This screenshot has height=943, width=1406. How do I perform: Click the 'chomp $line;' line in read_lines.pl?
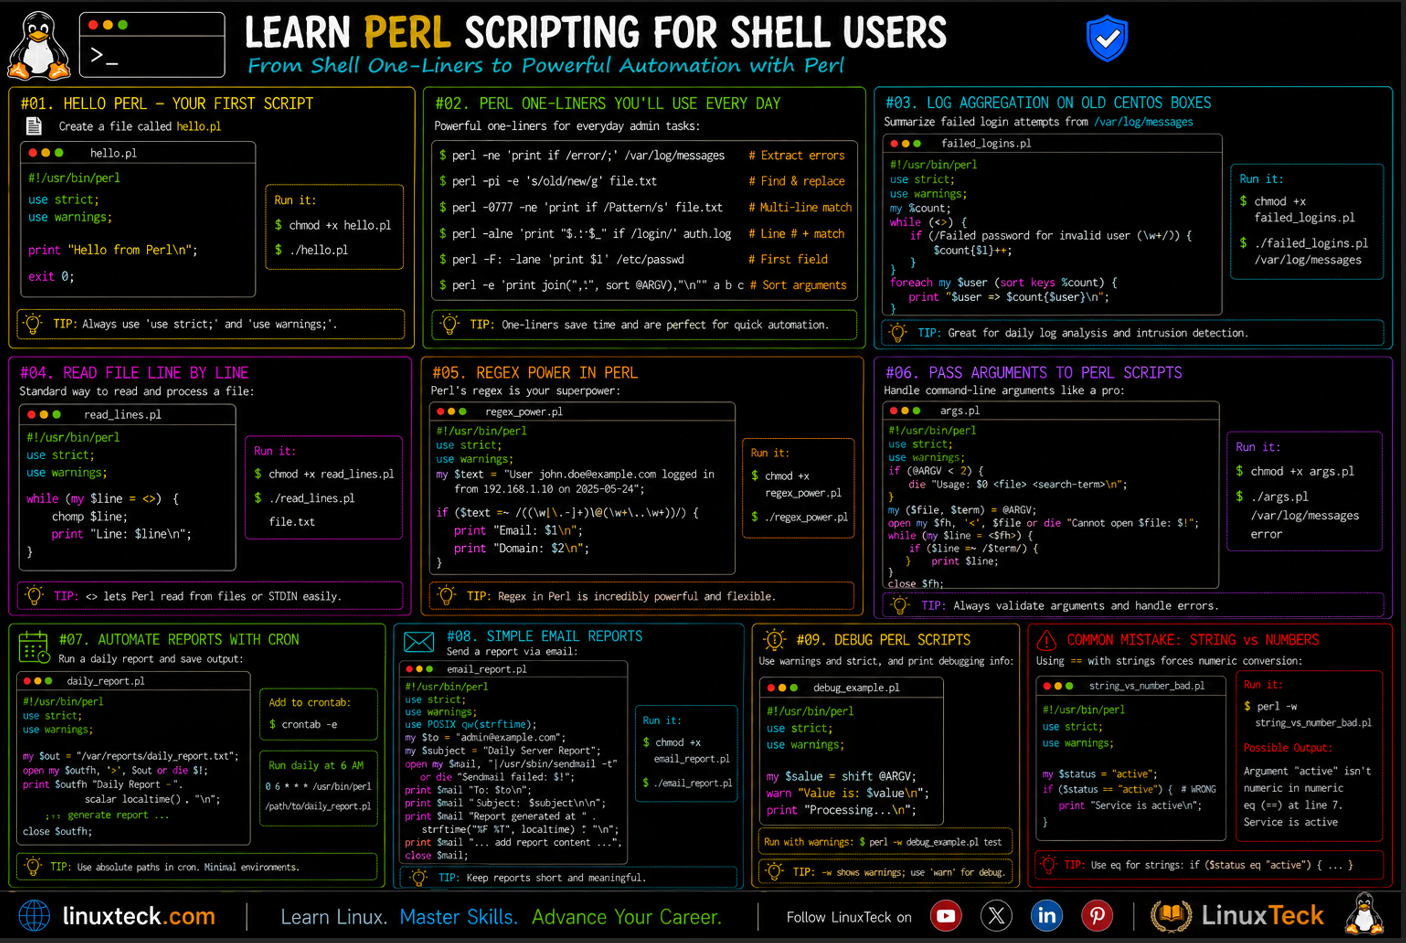pyautogui.click(x=90, y=516)
